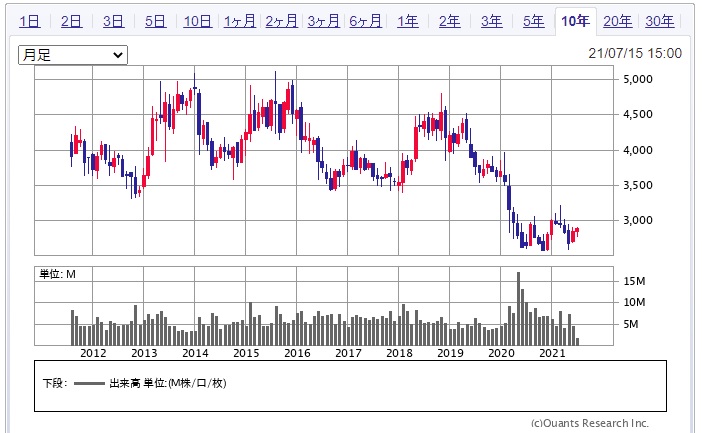Click the 2015 year axis label
Viewport: 702px width, 433px height.
coord(246,353)
